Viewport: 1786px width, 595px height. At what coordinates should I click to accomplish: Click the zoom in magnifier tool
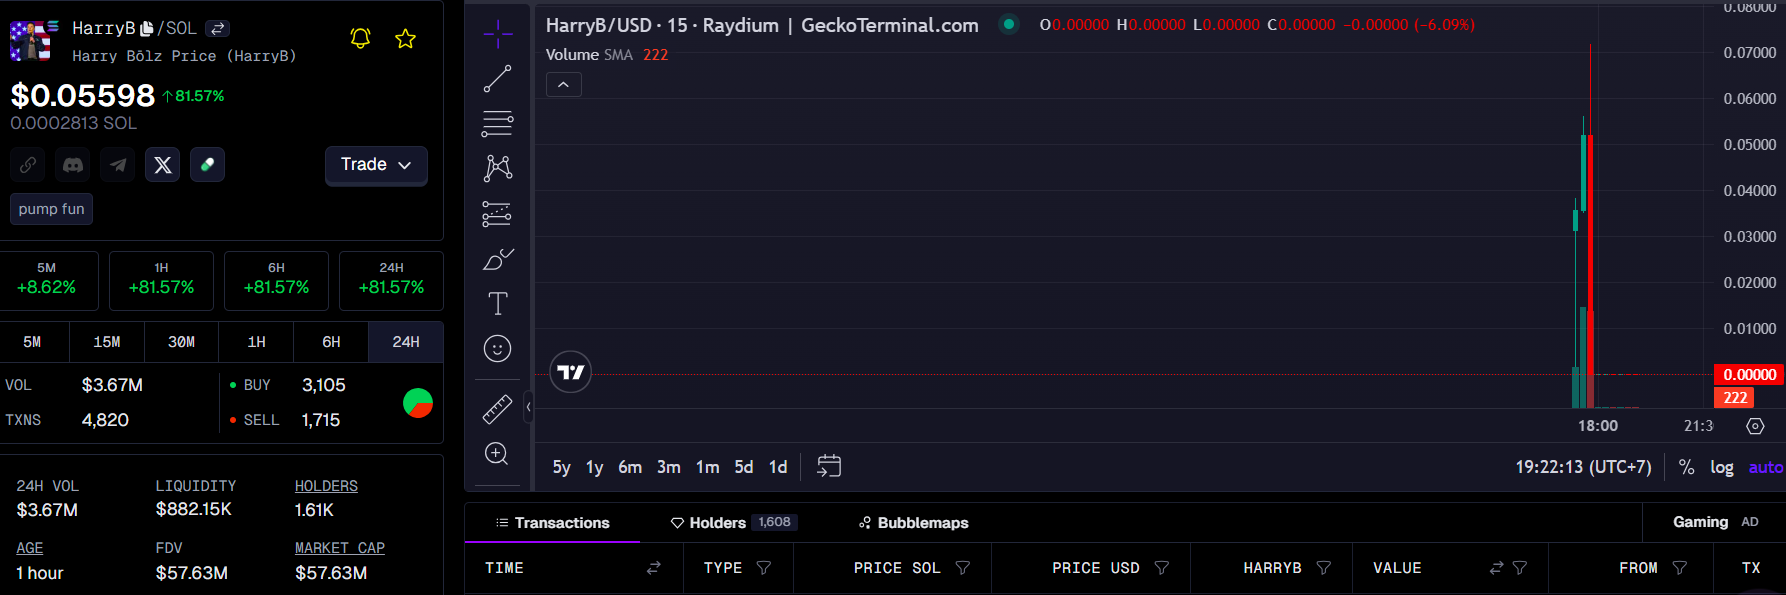(x=497, y=454)
